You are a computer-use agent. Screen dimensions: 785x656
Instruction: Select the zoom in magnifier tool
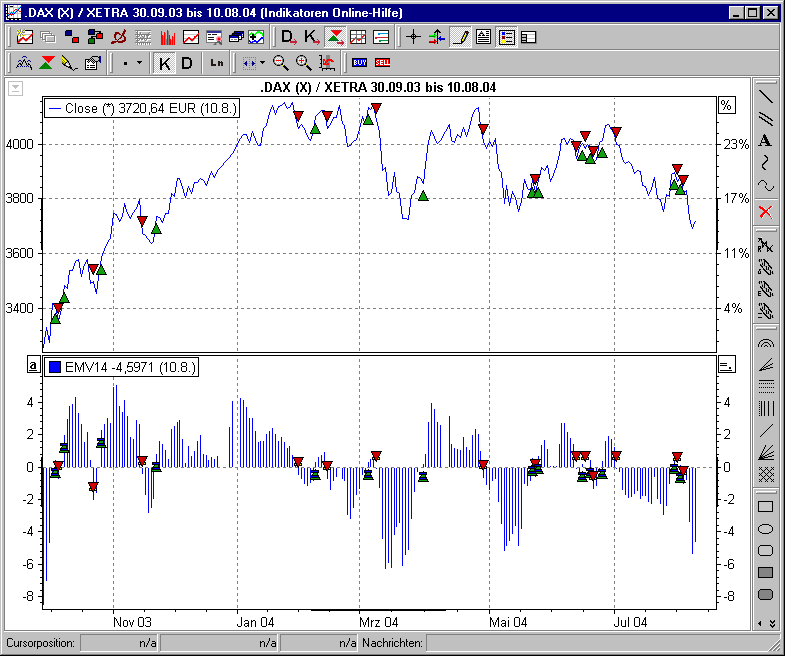[x=303, y=63]
